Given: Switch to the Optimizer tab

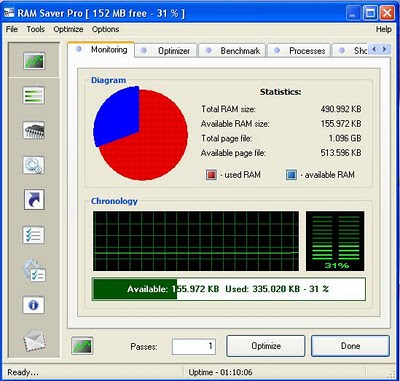Looking at the screenshot, I should 166,51.
